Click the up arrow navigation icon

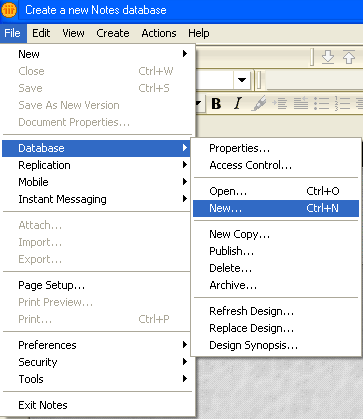(x=349, y=57)
